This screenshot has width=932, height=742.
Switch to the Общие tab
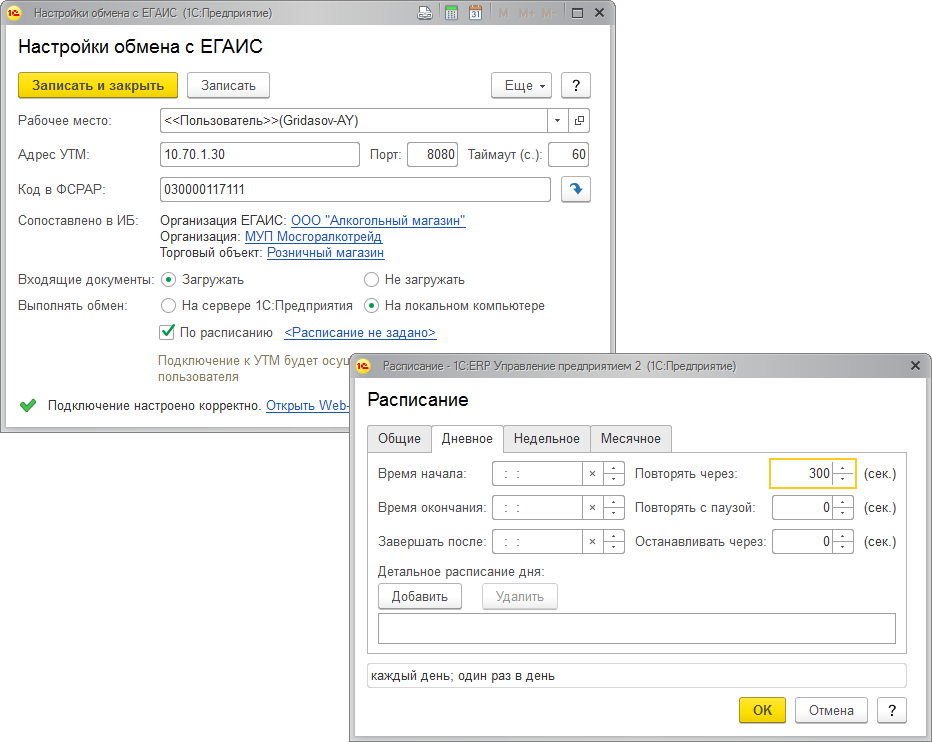pyautogui.click(x=399, y=439)
